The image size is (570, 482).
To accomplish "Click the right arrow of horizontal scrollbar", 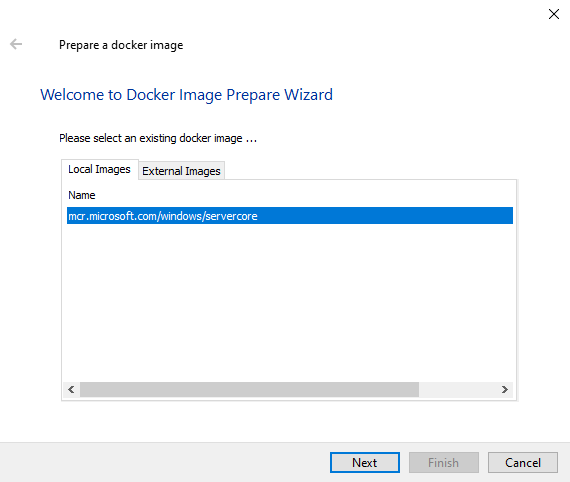I will 505,390.
